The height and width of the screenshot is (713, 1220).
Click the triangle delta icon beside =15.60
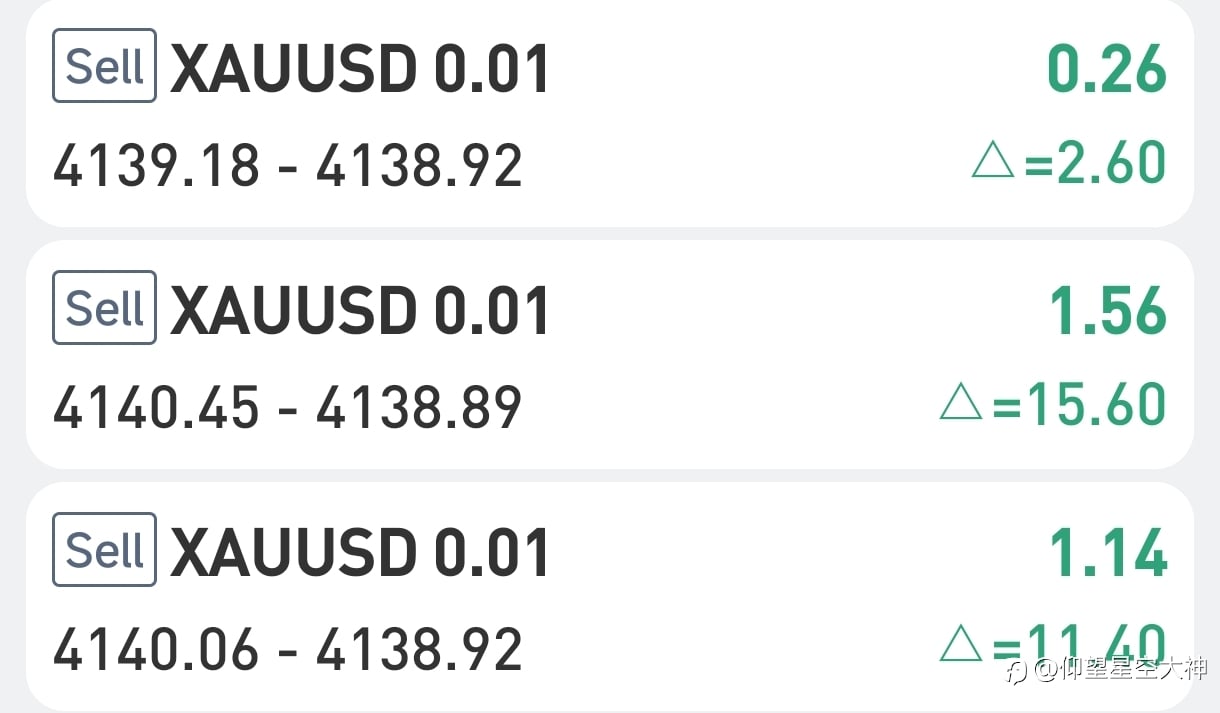[x=961, y=402]
